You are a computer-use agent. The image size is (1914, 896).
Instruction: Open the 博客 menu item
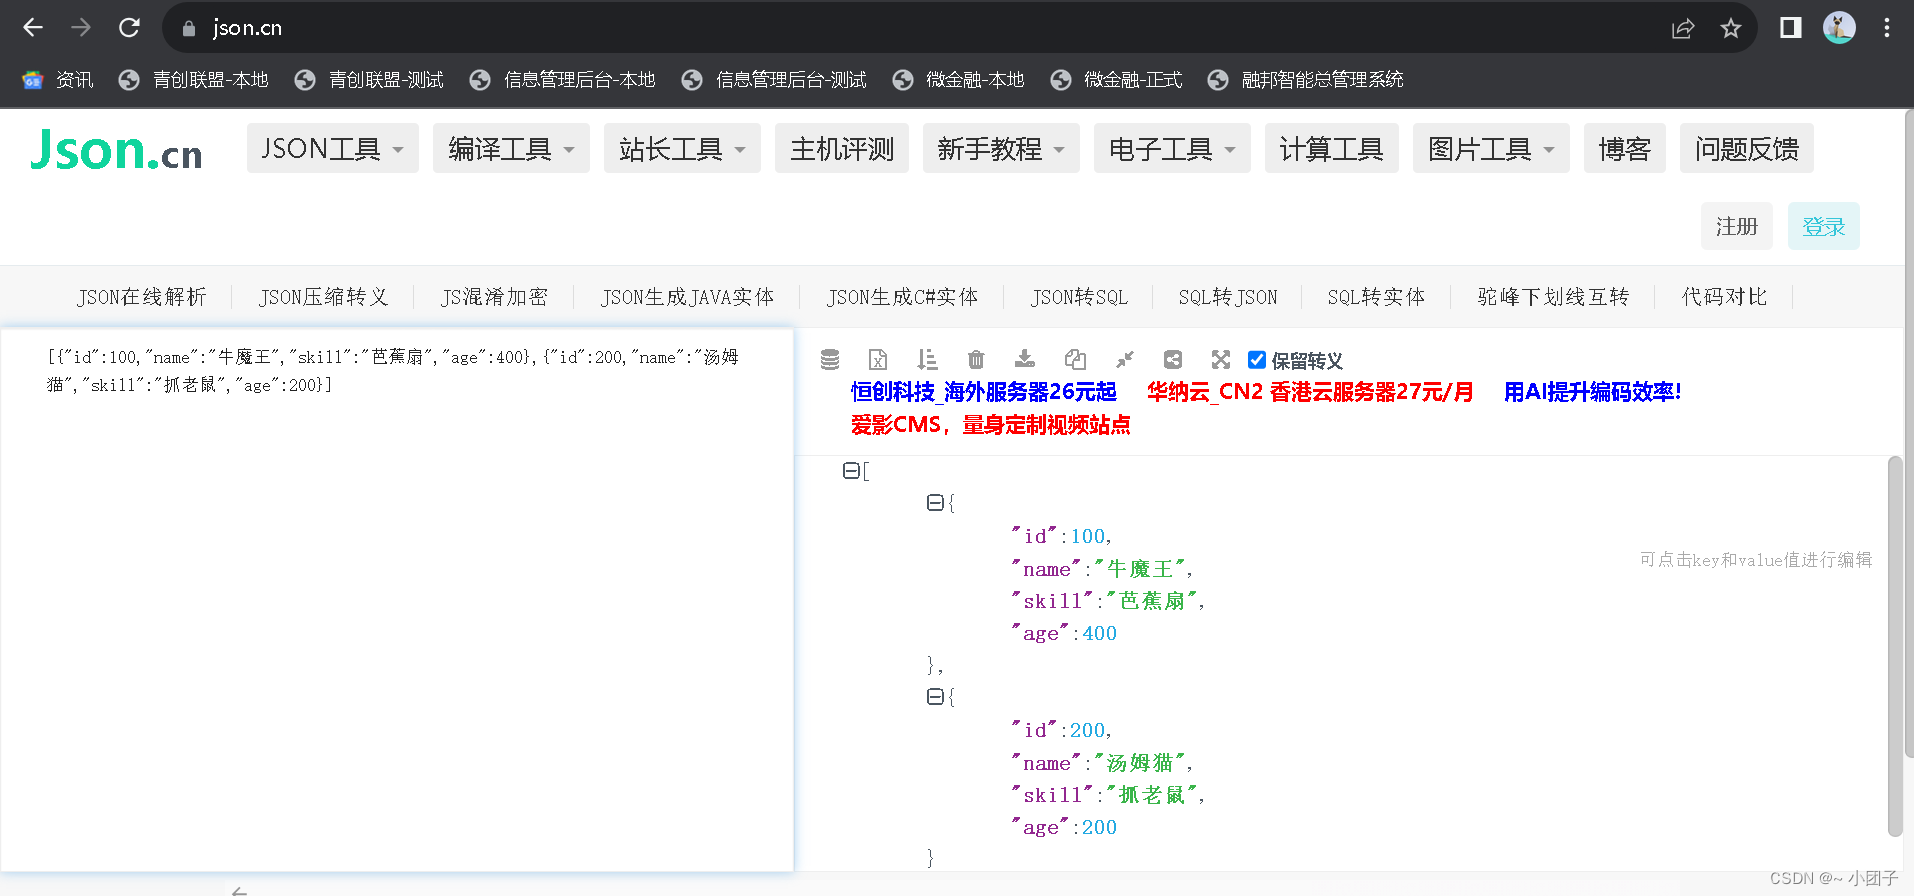(x=1625, y=149)
